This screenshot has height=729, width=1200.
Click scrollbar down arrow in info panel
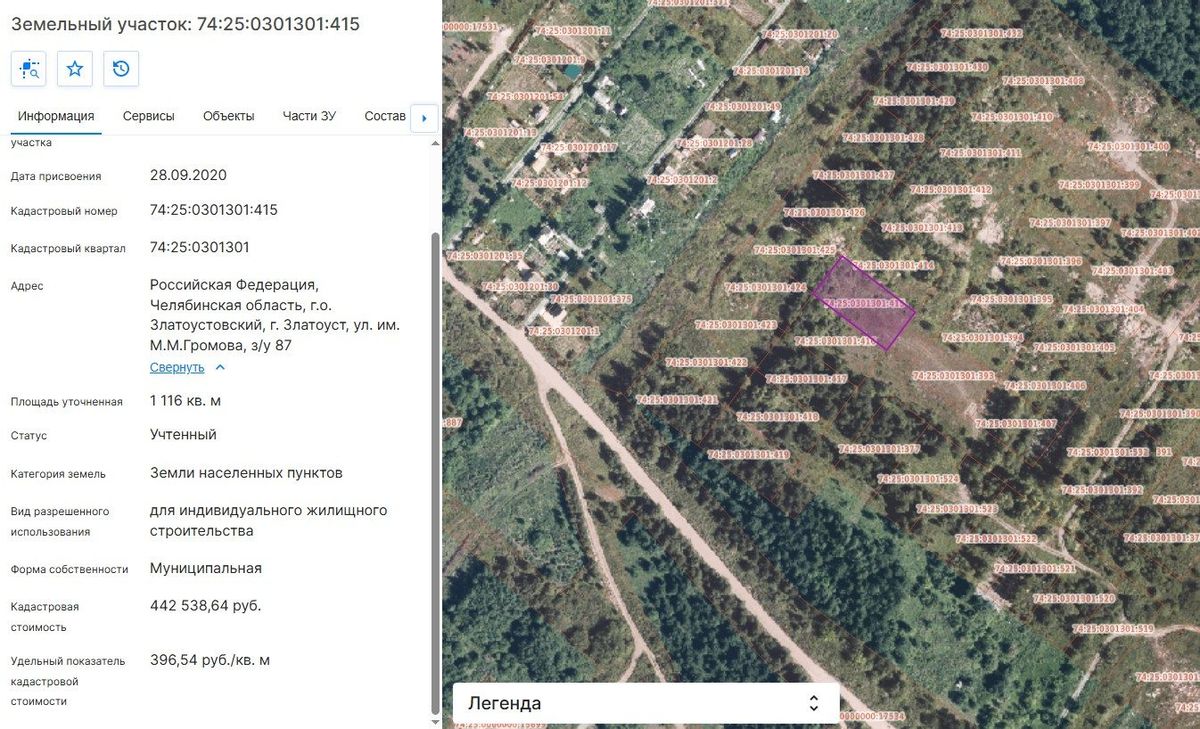click(x=434, y=721)
